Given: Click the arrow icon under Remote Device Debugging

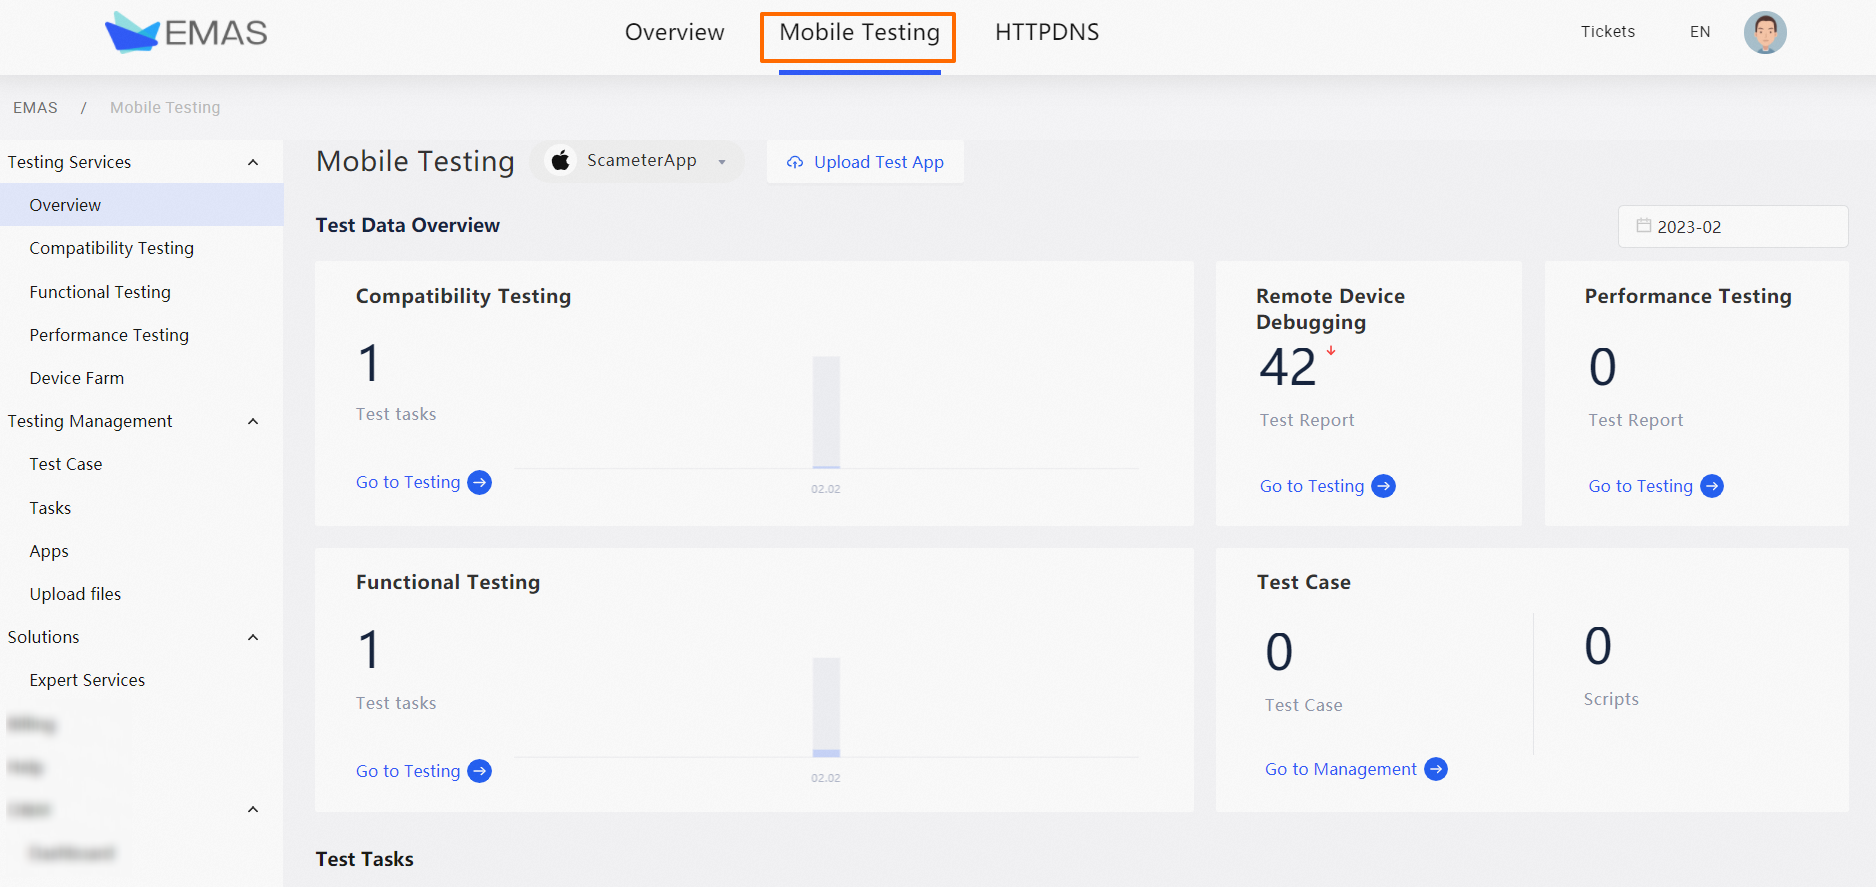Looking at the screenshot, I should pyautogui.click(x=1384, y=487).
